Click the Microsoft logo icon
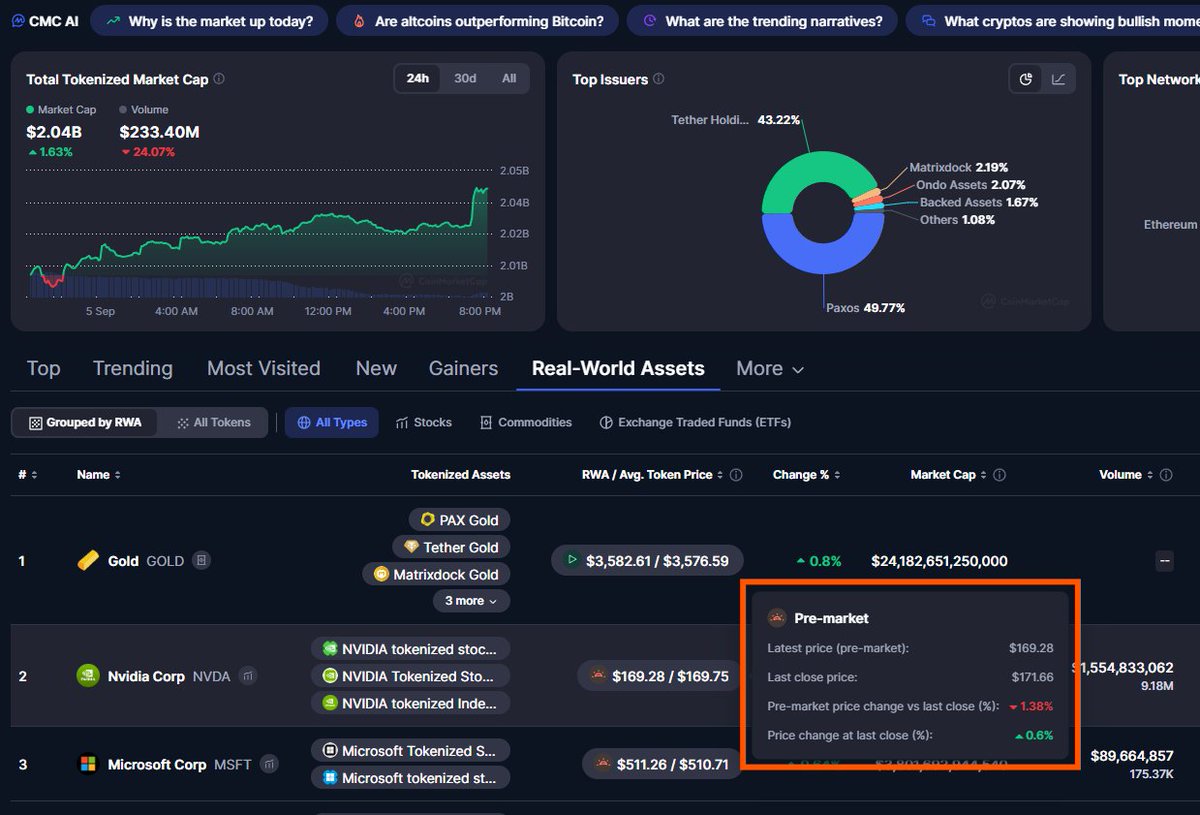Screen dimensions: 1200x815 [88, 764]
